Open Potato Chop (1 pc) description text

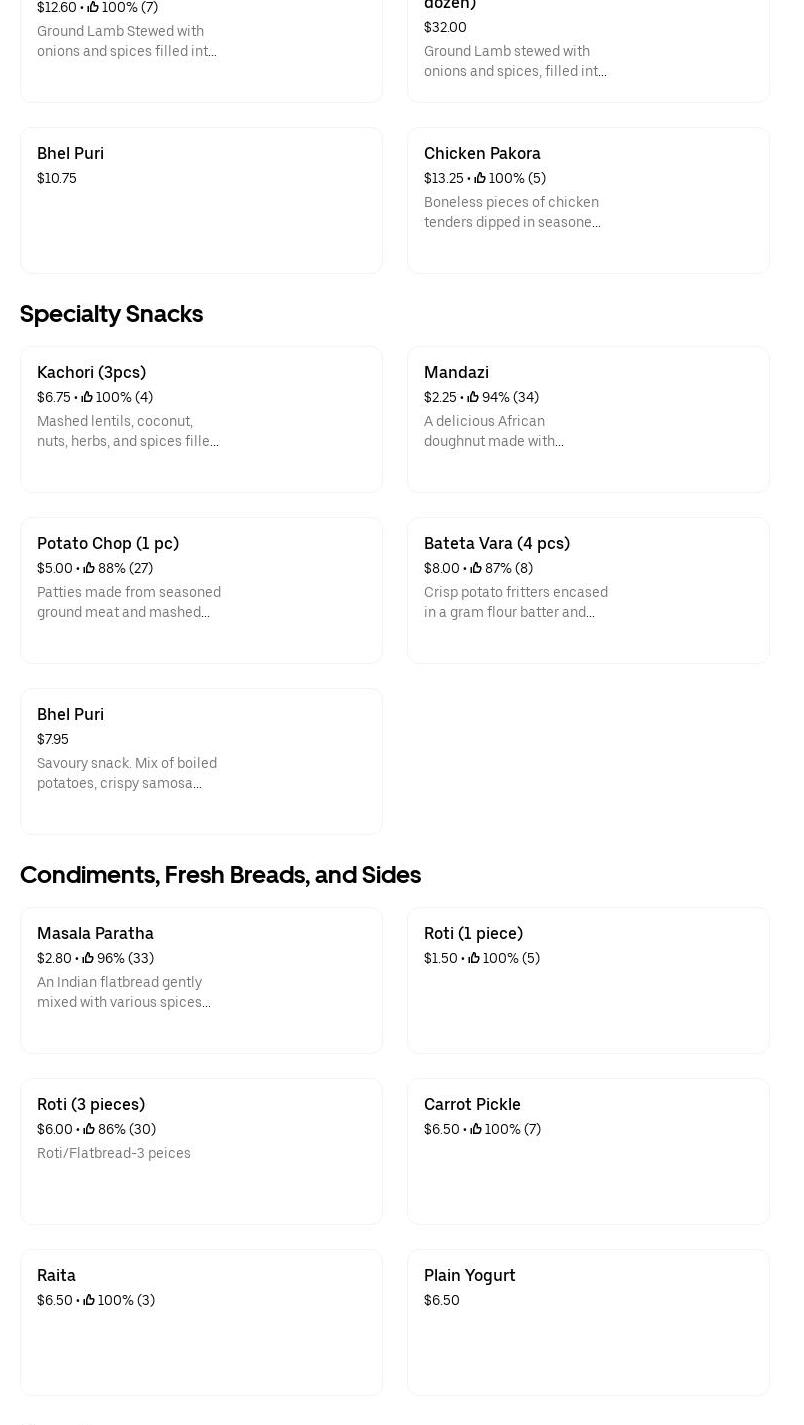[129, 602]
